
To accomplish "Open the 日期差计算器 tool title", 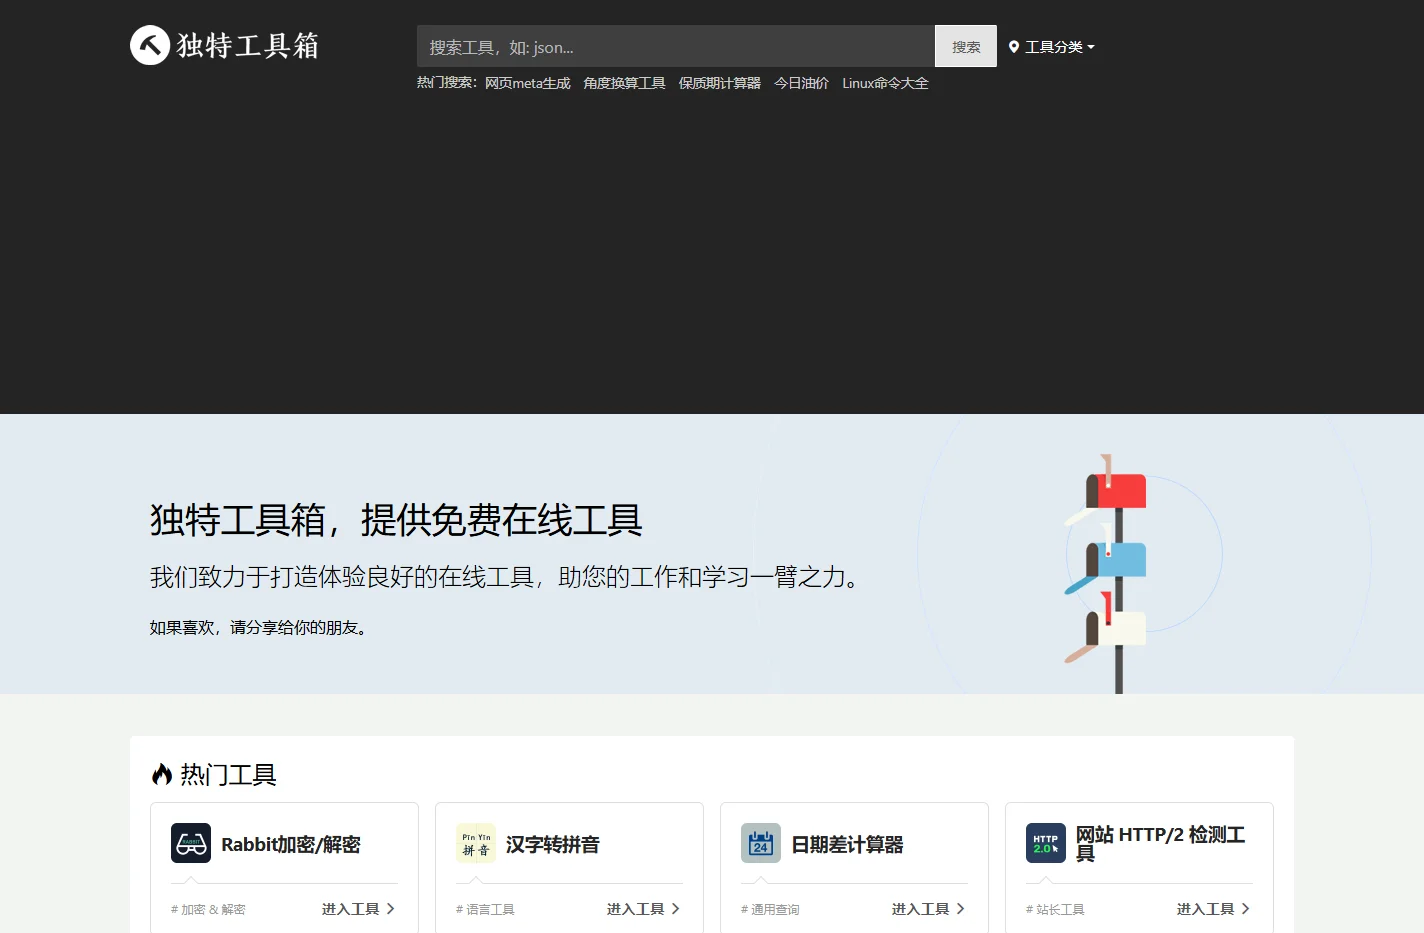I will [847, 844].
